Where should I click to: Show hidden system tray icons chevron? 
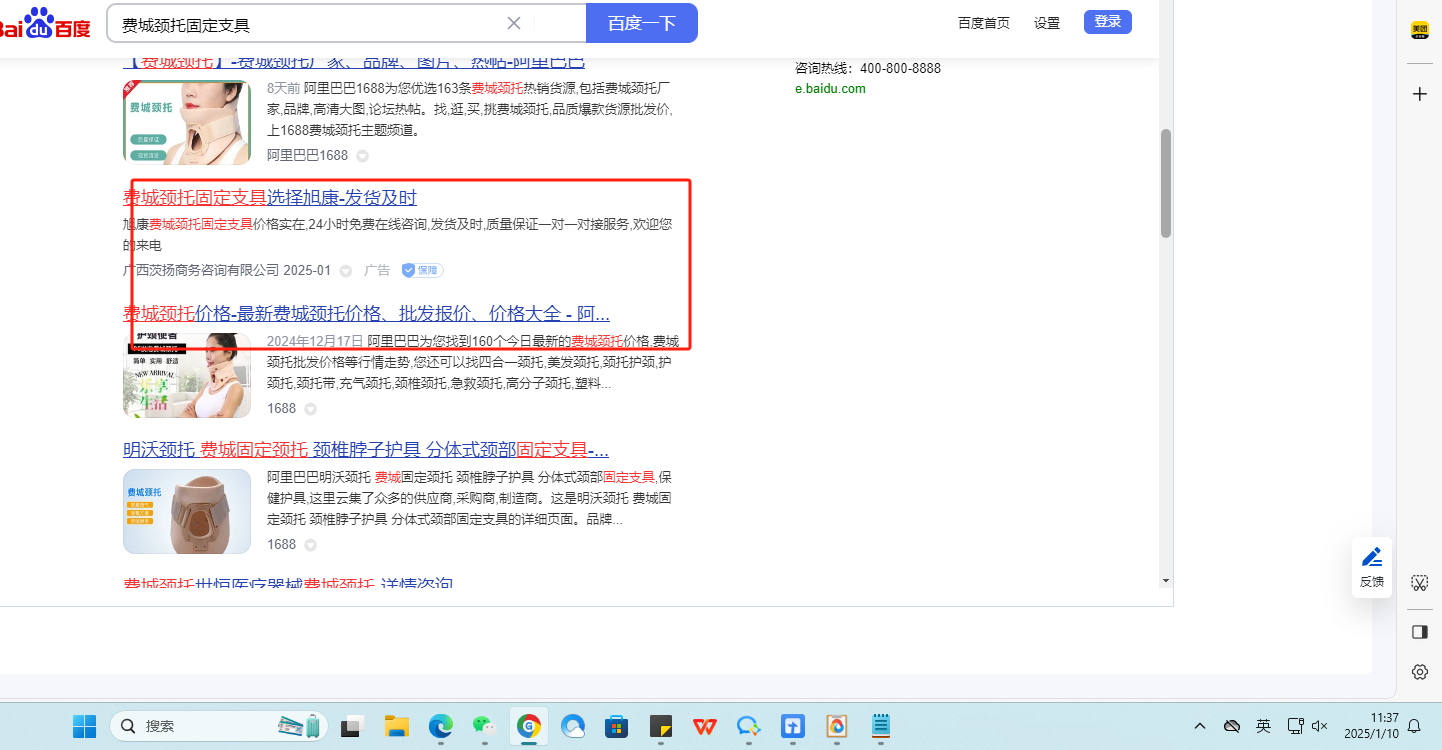point(1200,726)
